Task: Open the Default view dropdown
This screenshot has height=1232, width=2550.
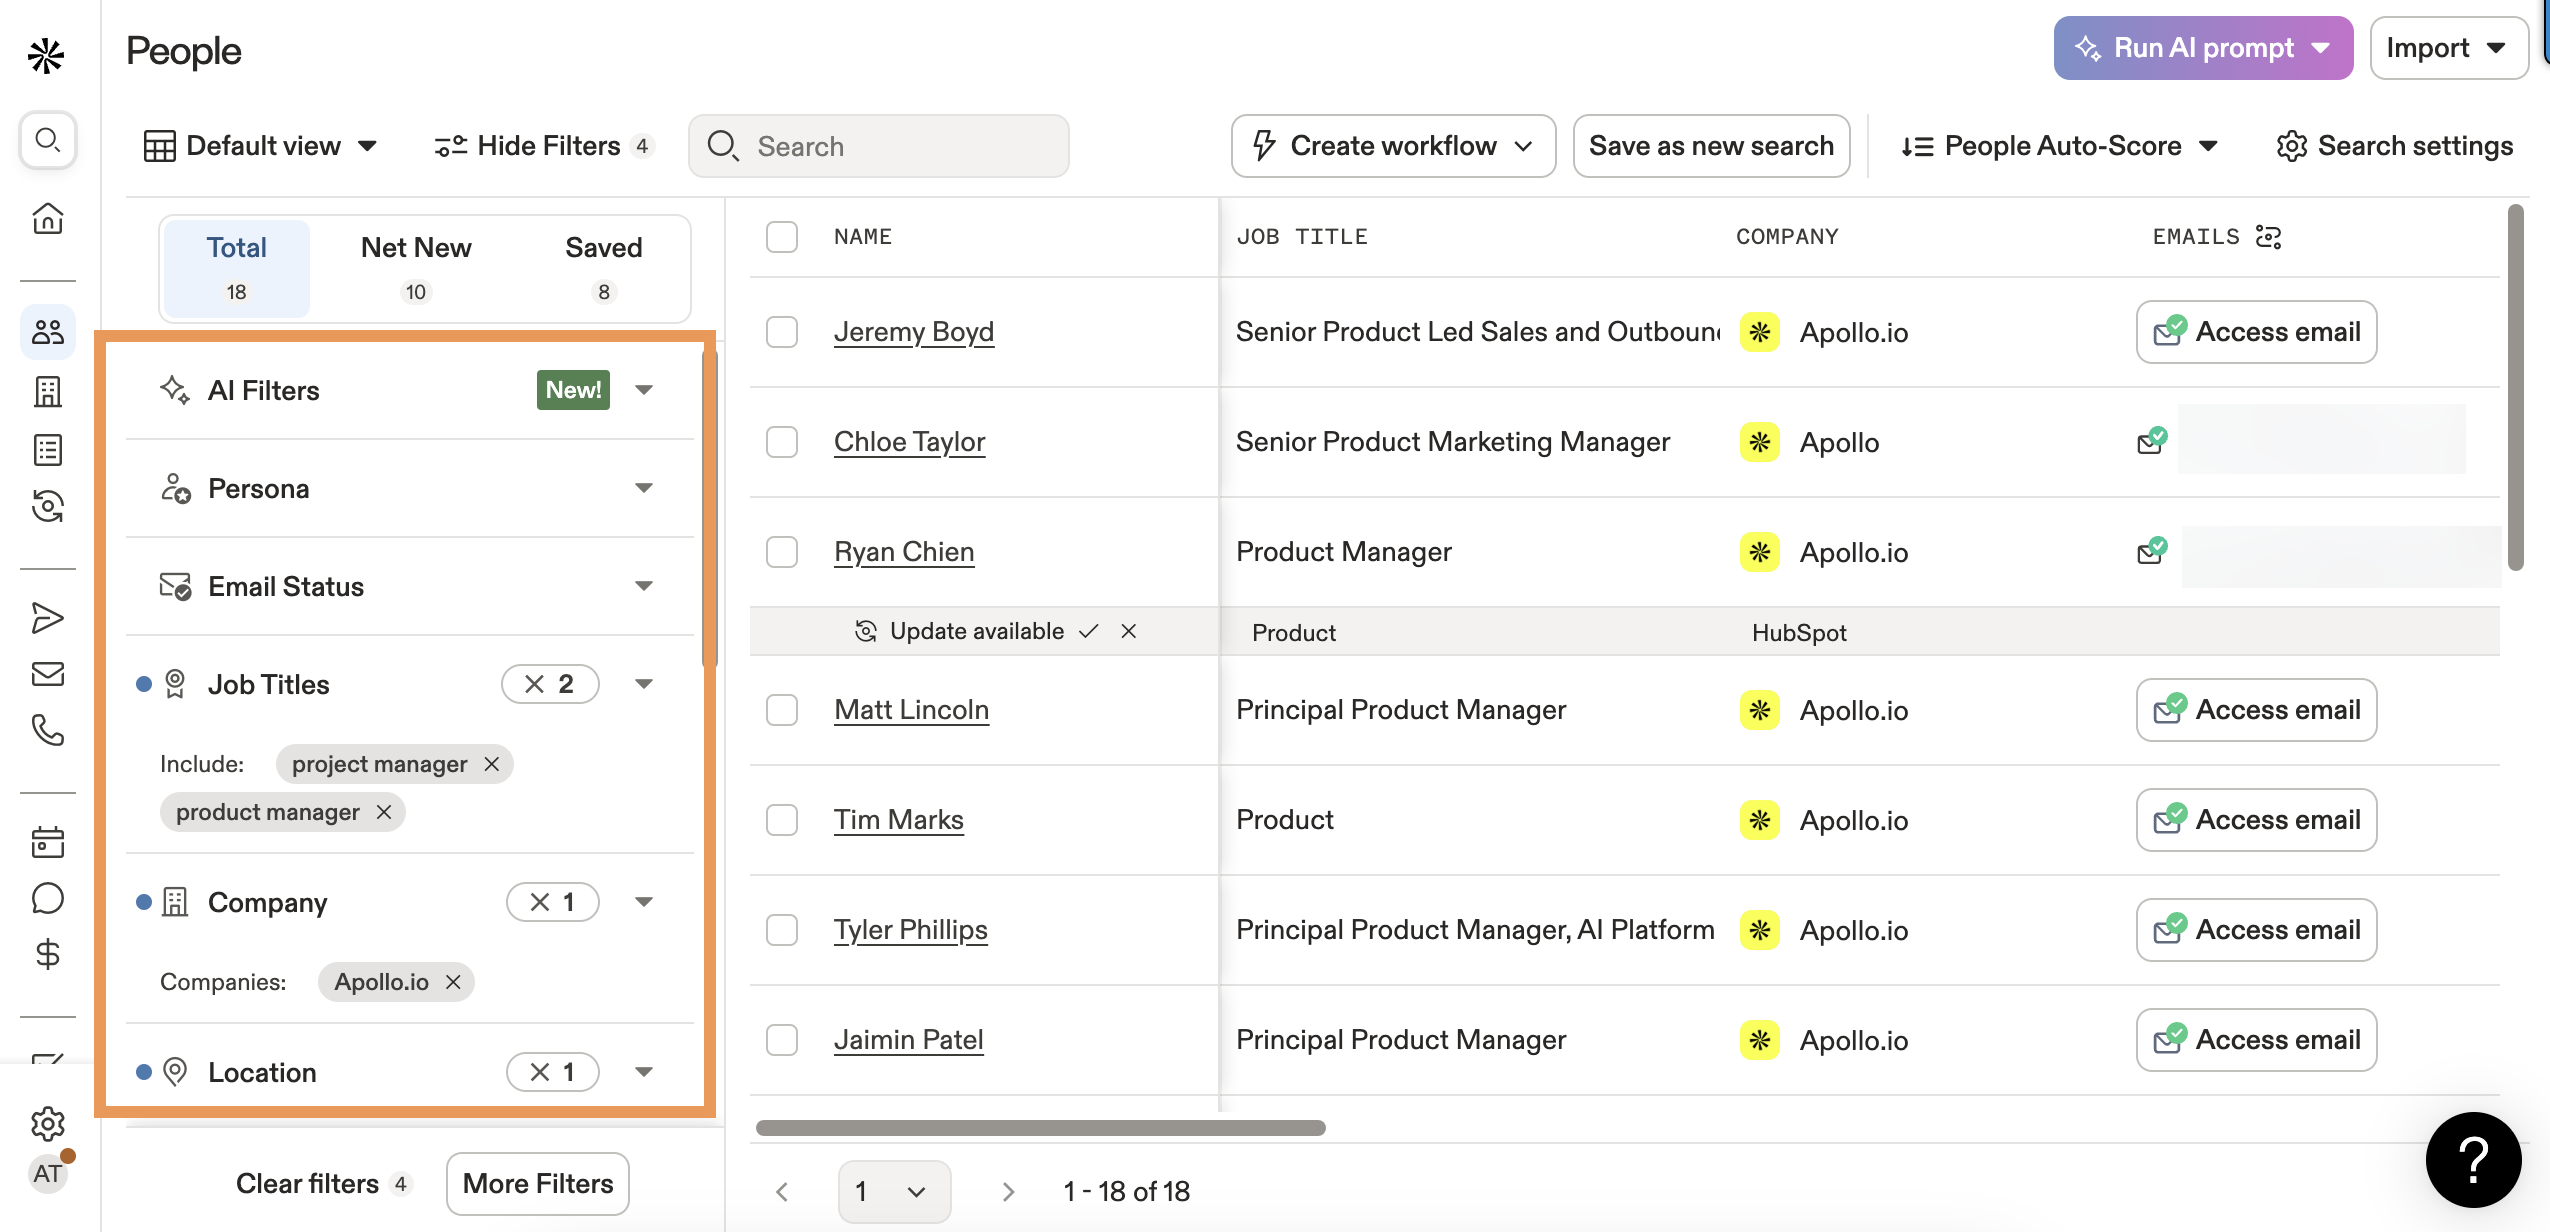Action: click(261, 146)
